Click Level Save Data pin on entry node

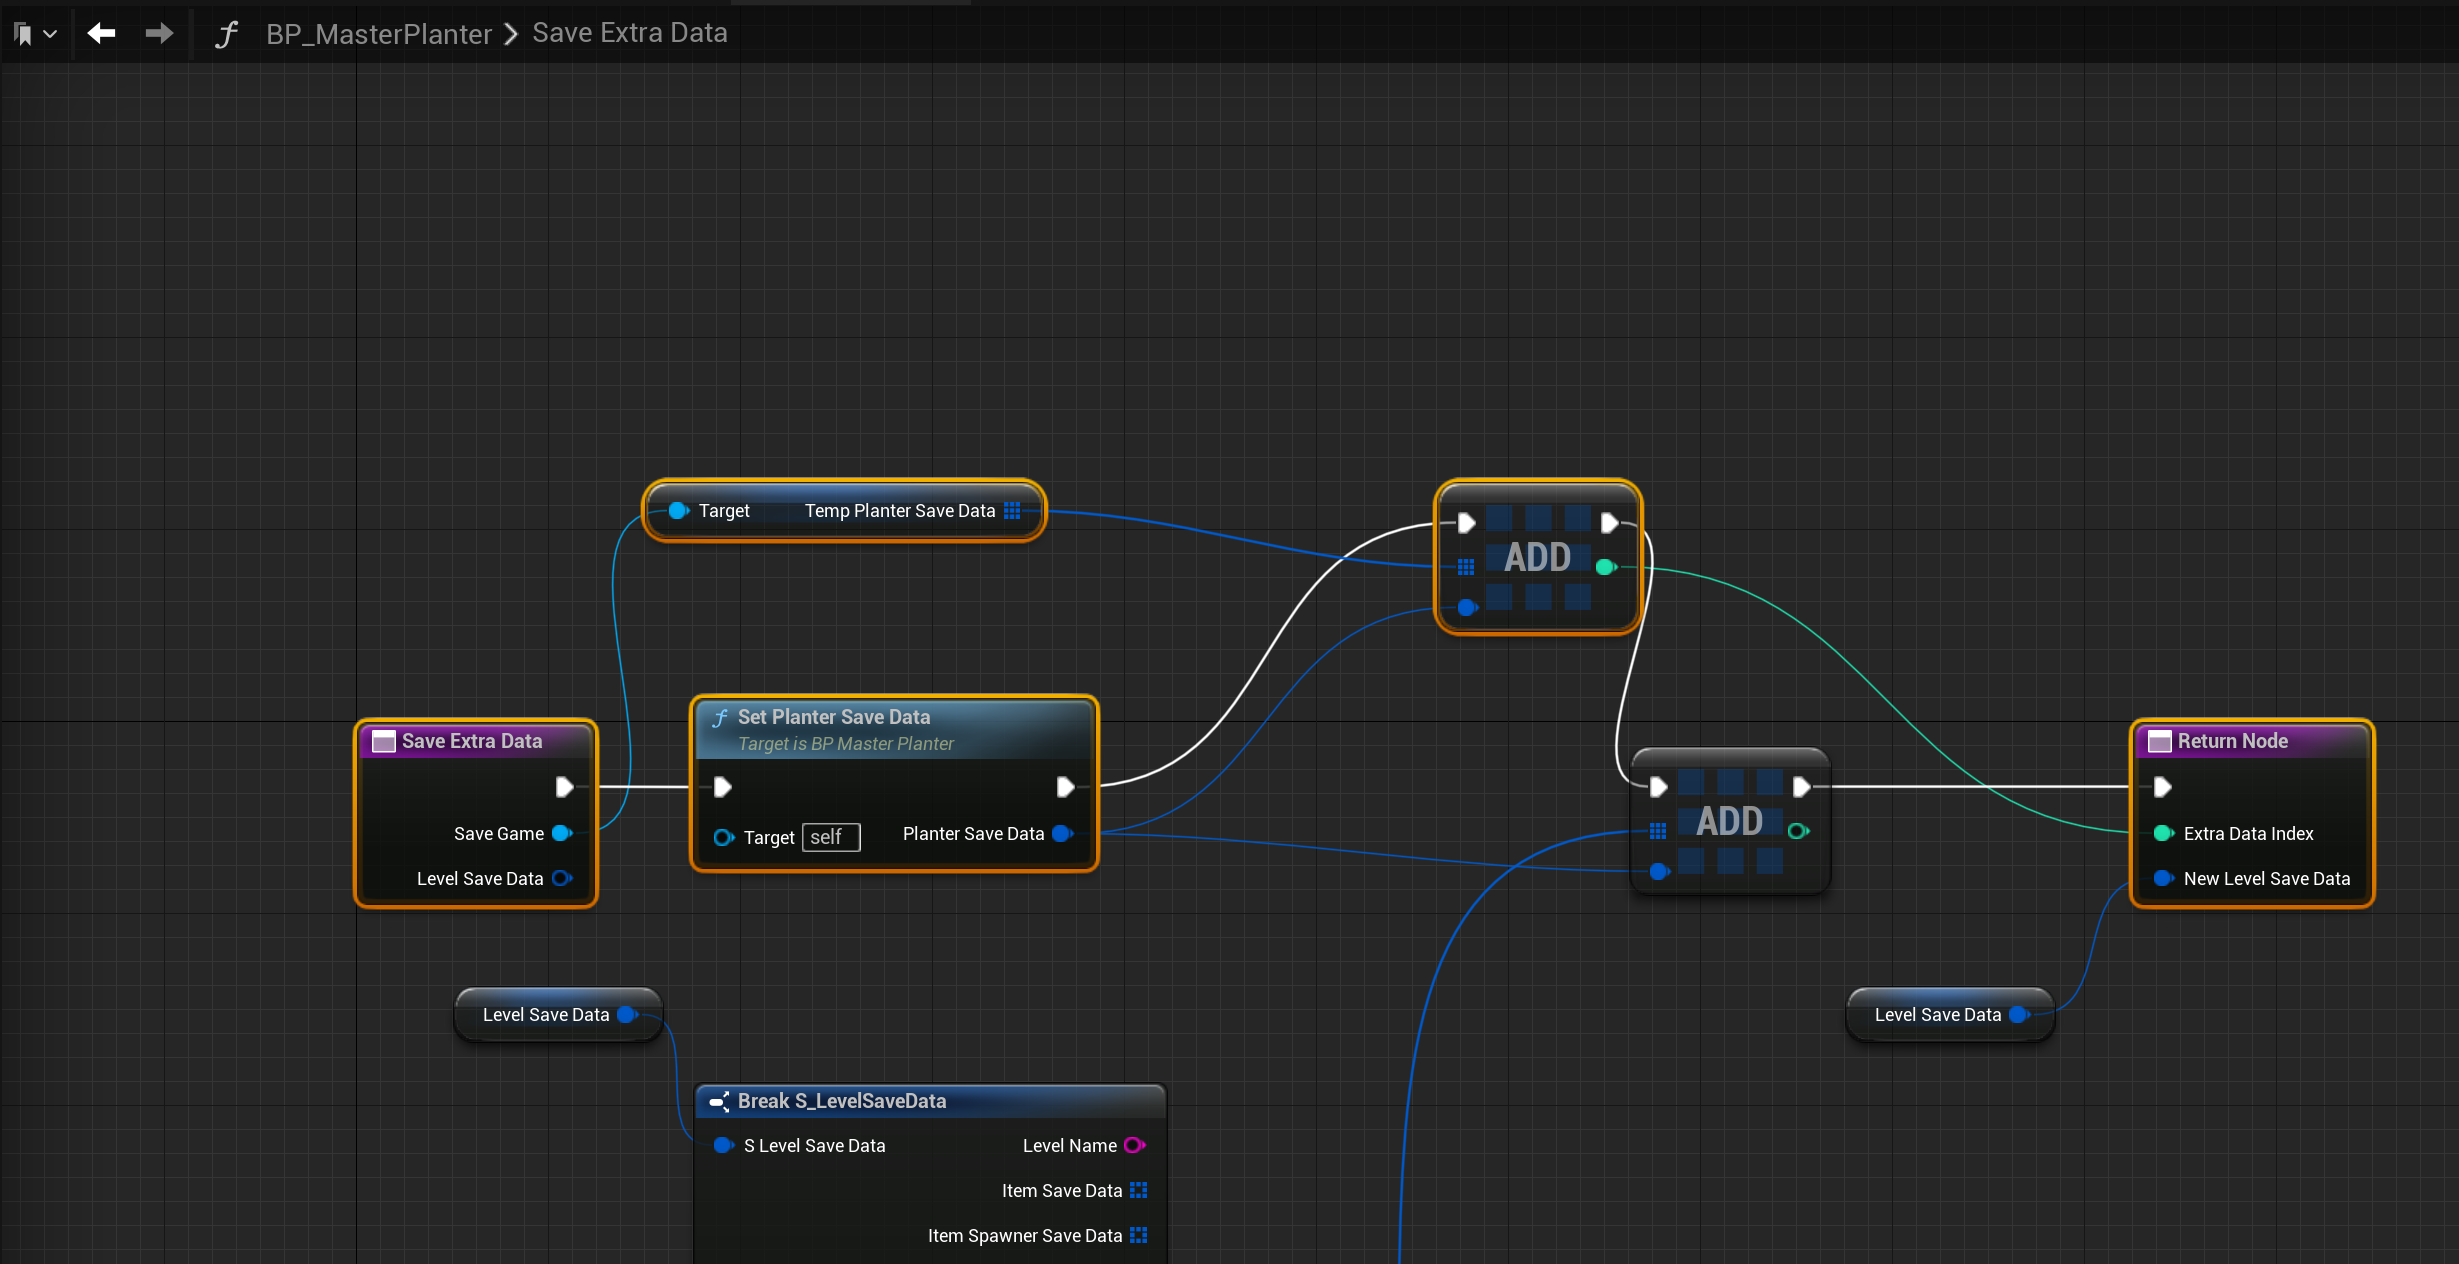point(562,878)
